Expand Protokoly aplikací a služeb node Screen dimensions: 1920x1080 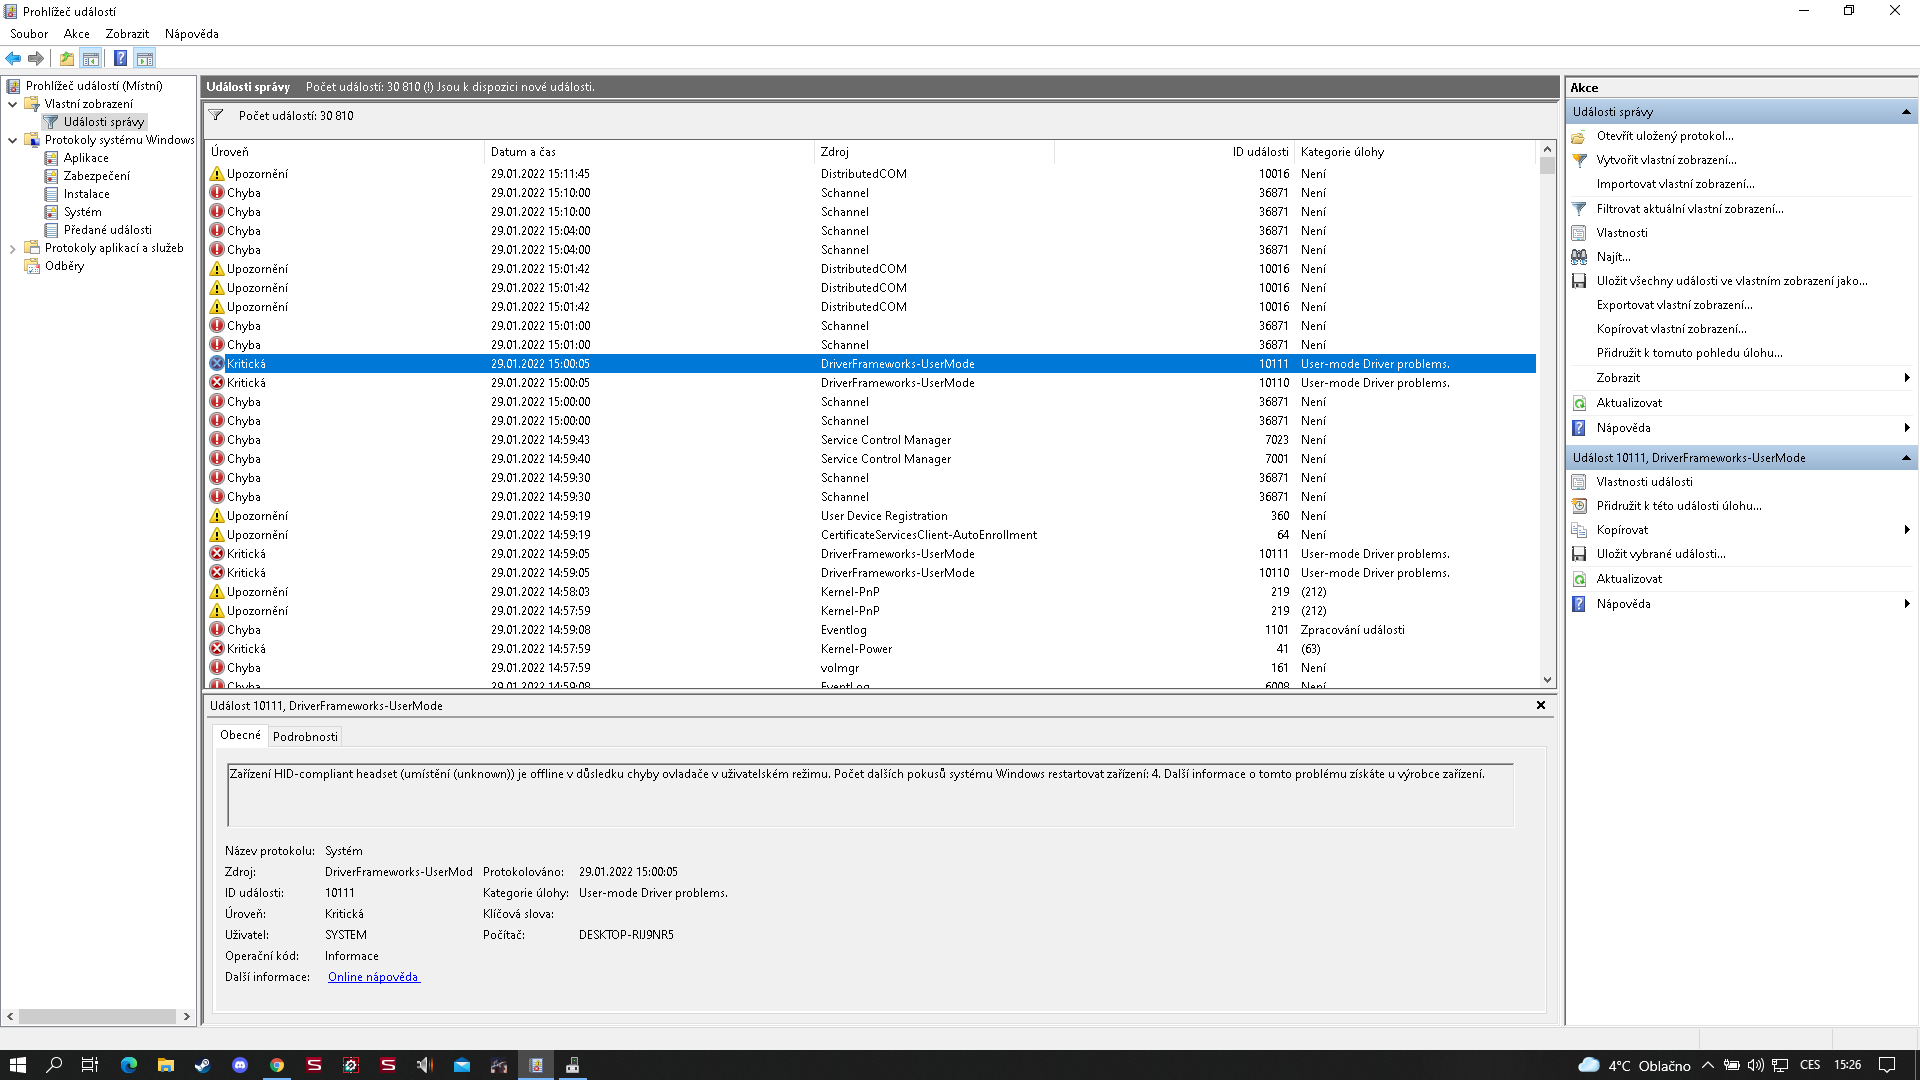pyautogui.click(x=12, y=248)
